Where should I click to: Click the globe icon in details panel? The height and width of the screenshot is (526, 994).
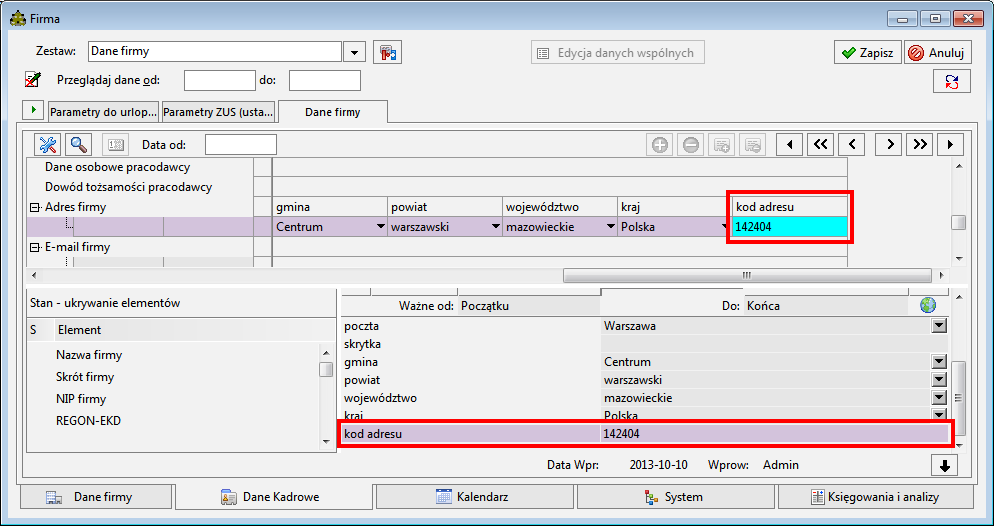[x=928, y=306]
